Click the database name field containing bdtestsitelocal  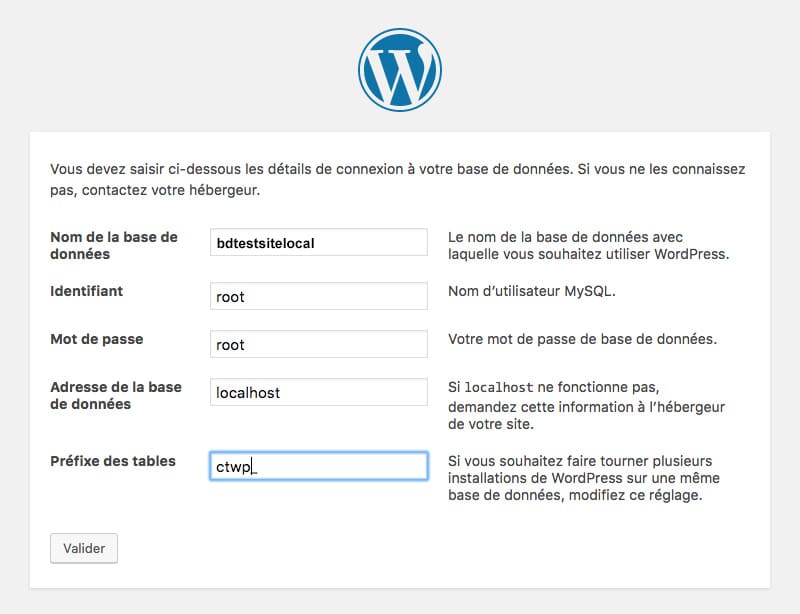point(319,242)
